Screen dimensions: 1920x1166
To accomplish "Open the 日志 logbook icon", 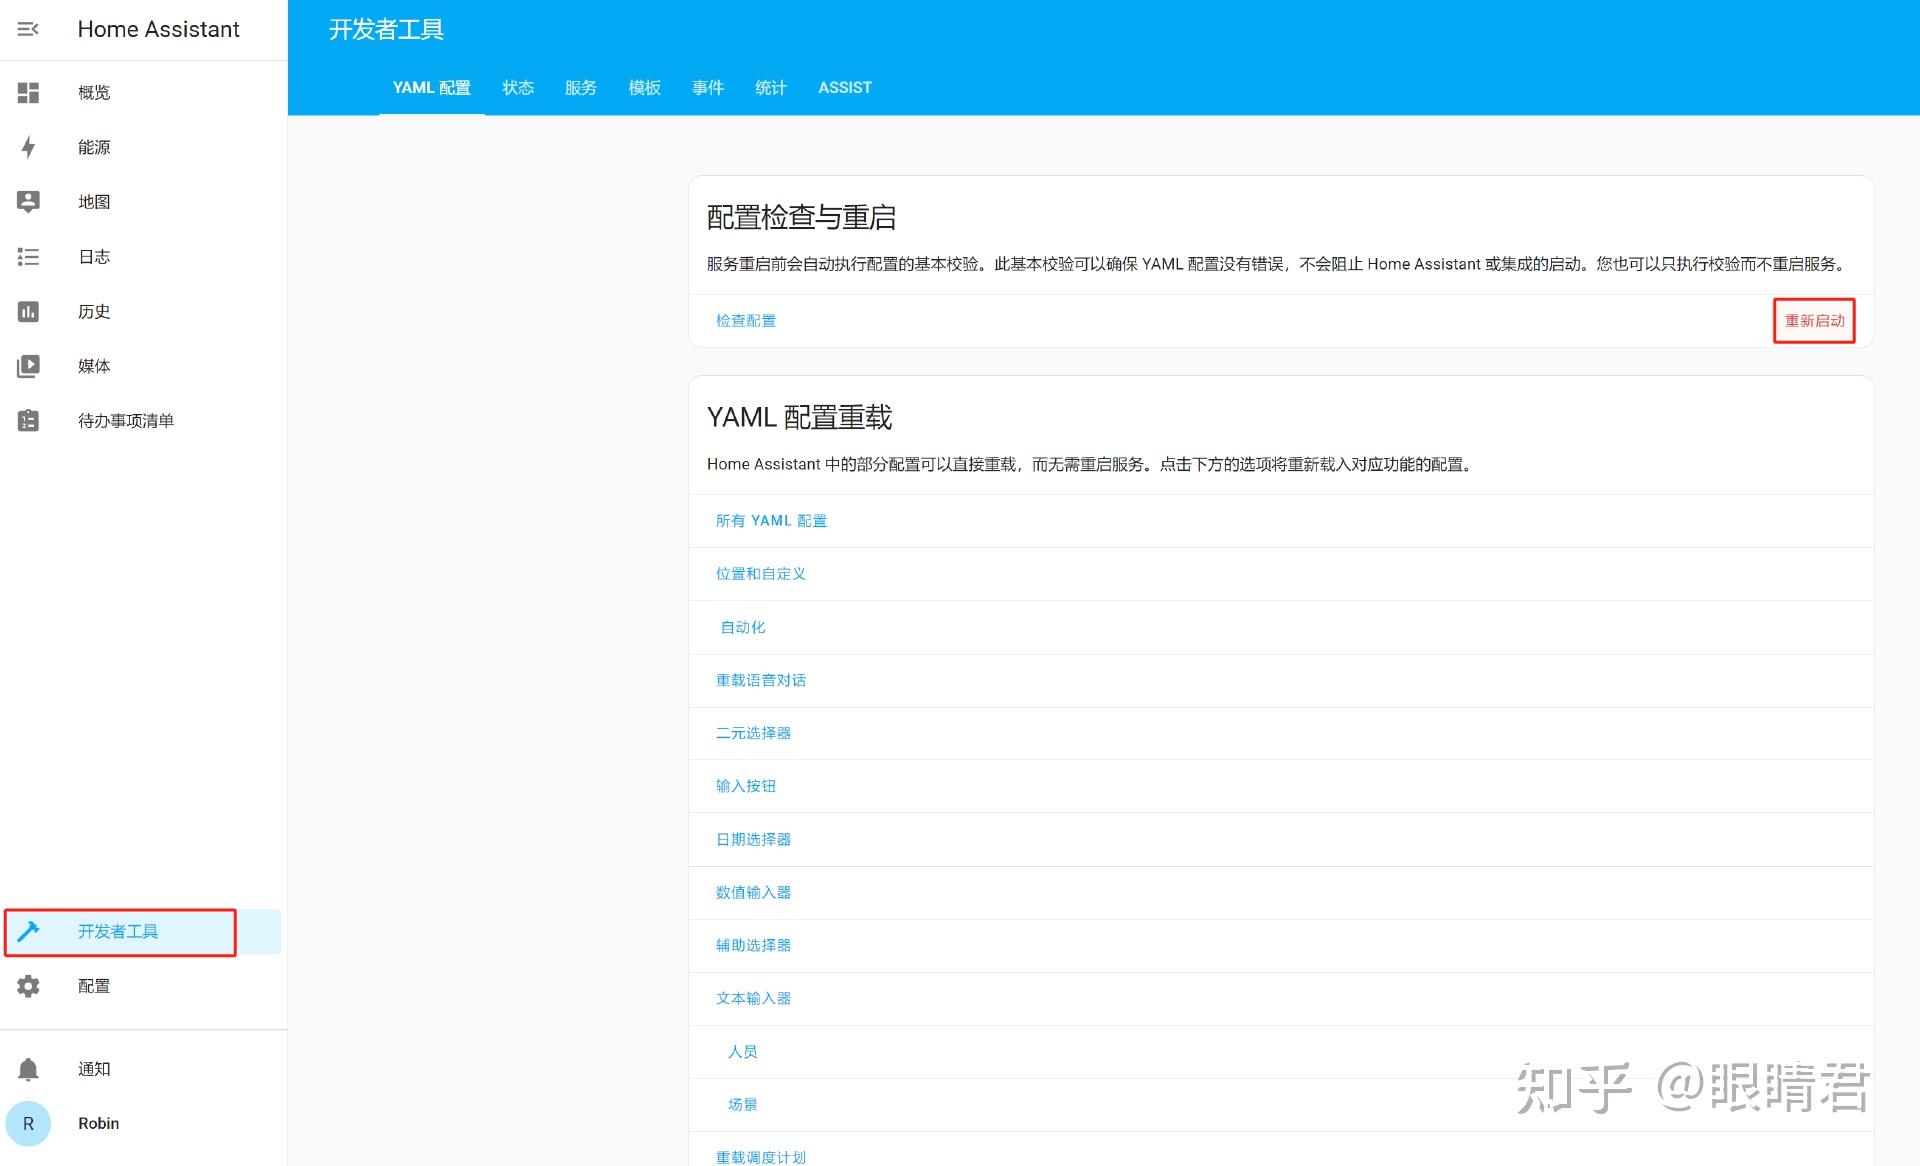I will (x=28, y=257).
